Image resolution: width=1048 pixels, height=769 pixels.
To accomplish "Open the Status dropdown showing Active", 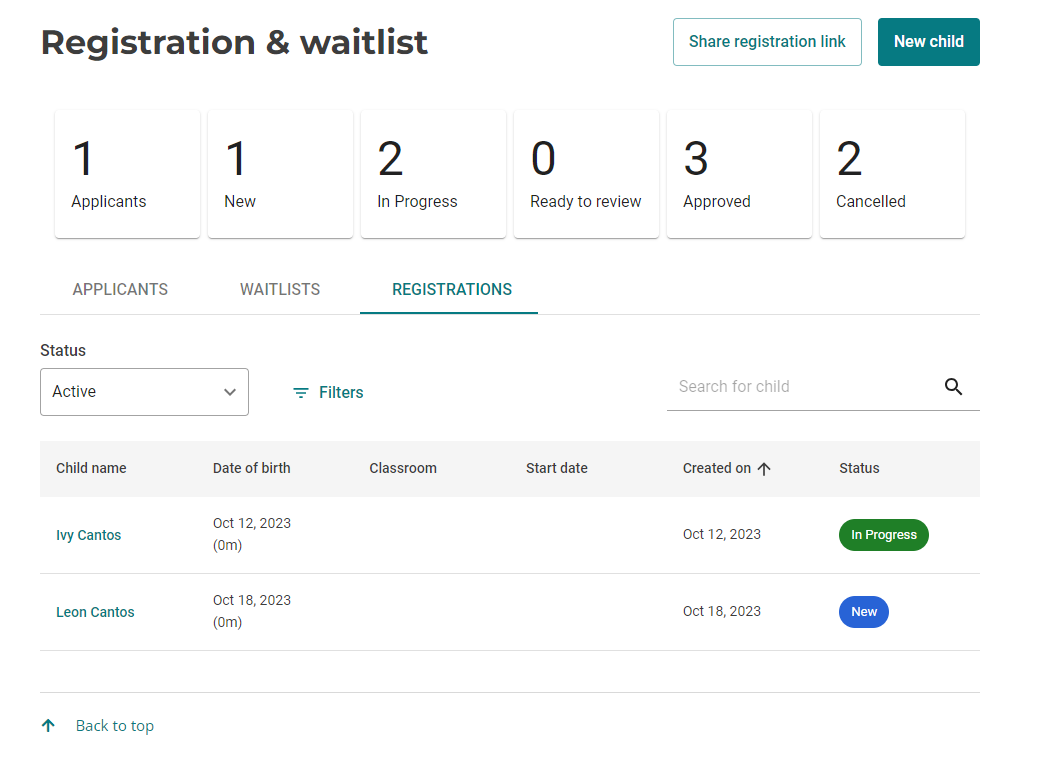I will (x=144, y=392).
